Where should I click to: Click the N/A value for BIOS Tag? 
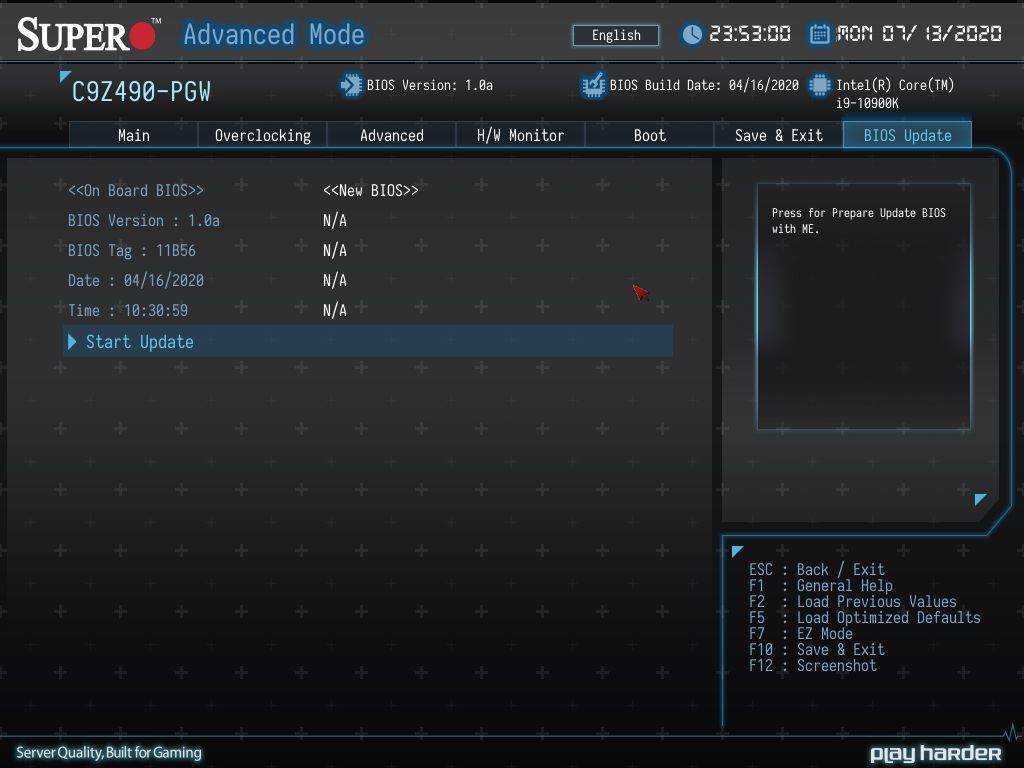point(334,251)
